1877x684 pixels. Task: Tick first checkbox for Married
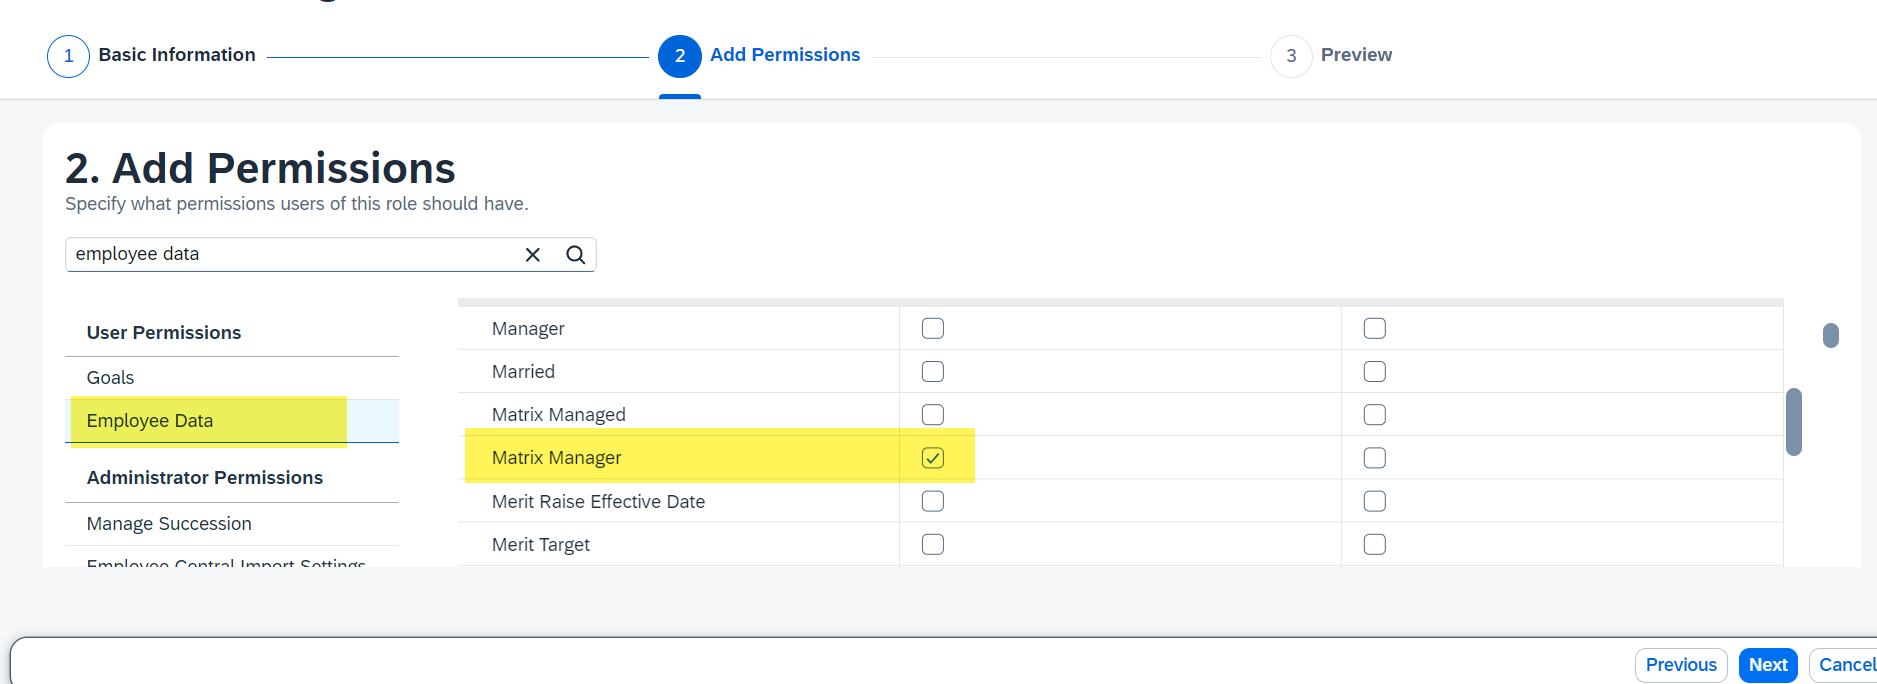[933, 371]
